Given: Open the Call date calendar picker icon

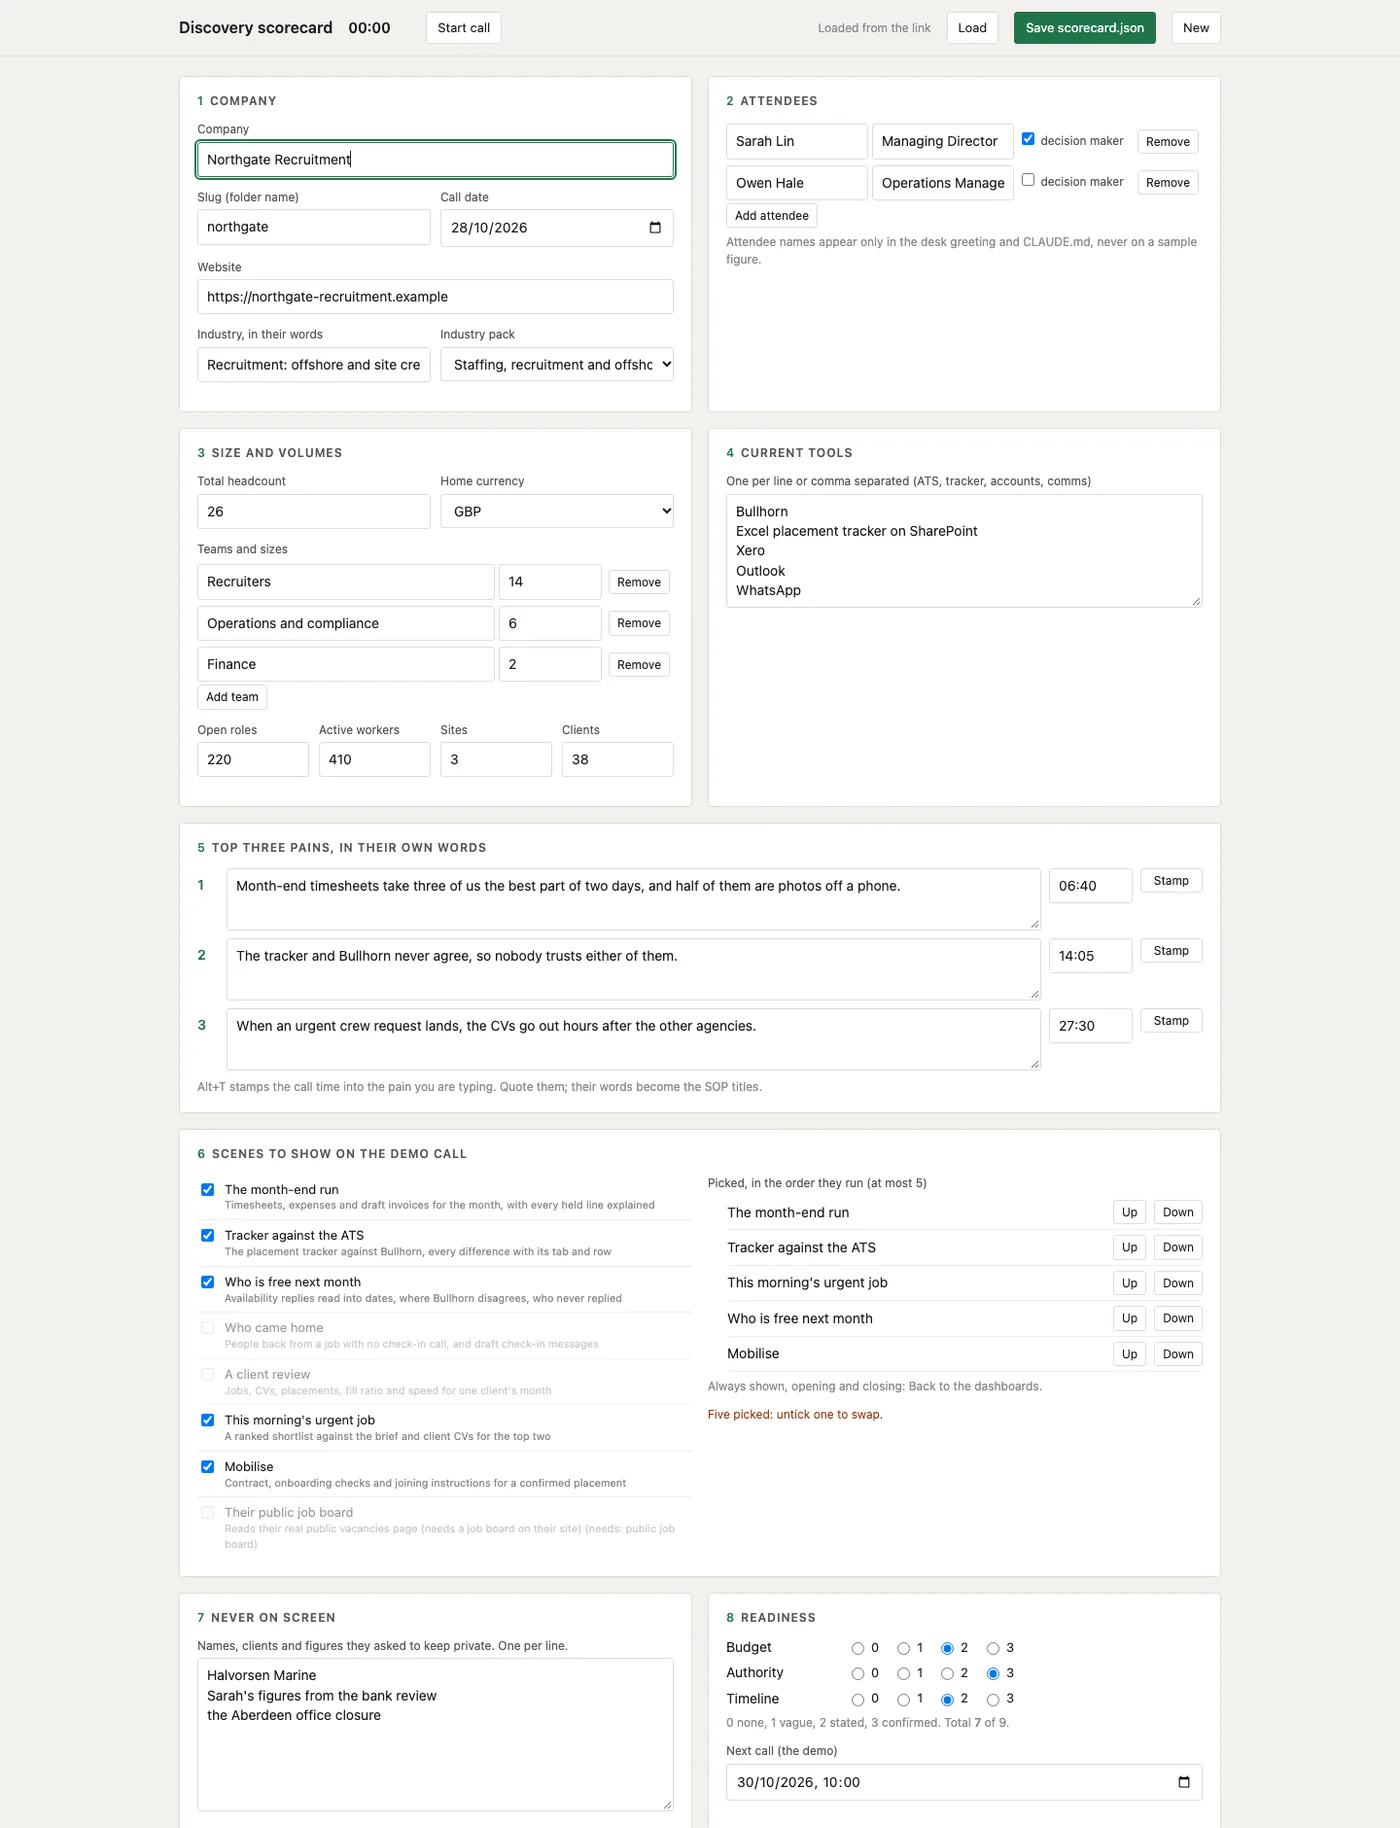Looking at the screenshot, I should [x=655, y=228].
